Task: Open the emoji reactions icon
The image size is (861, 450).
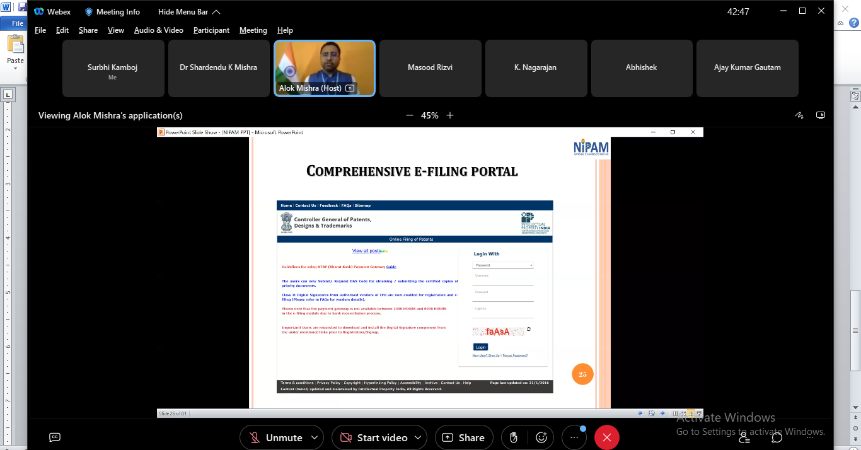Action: (x=542, y=437)
